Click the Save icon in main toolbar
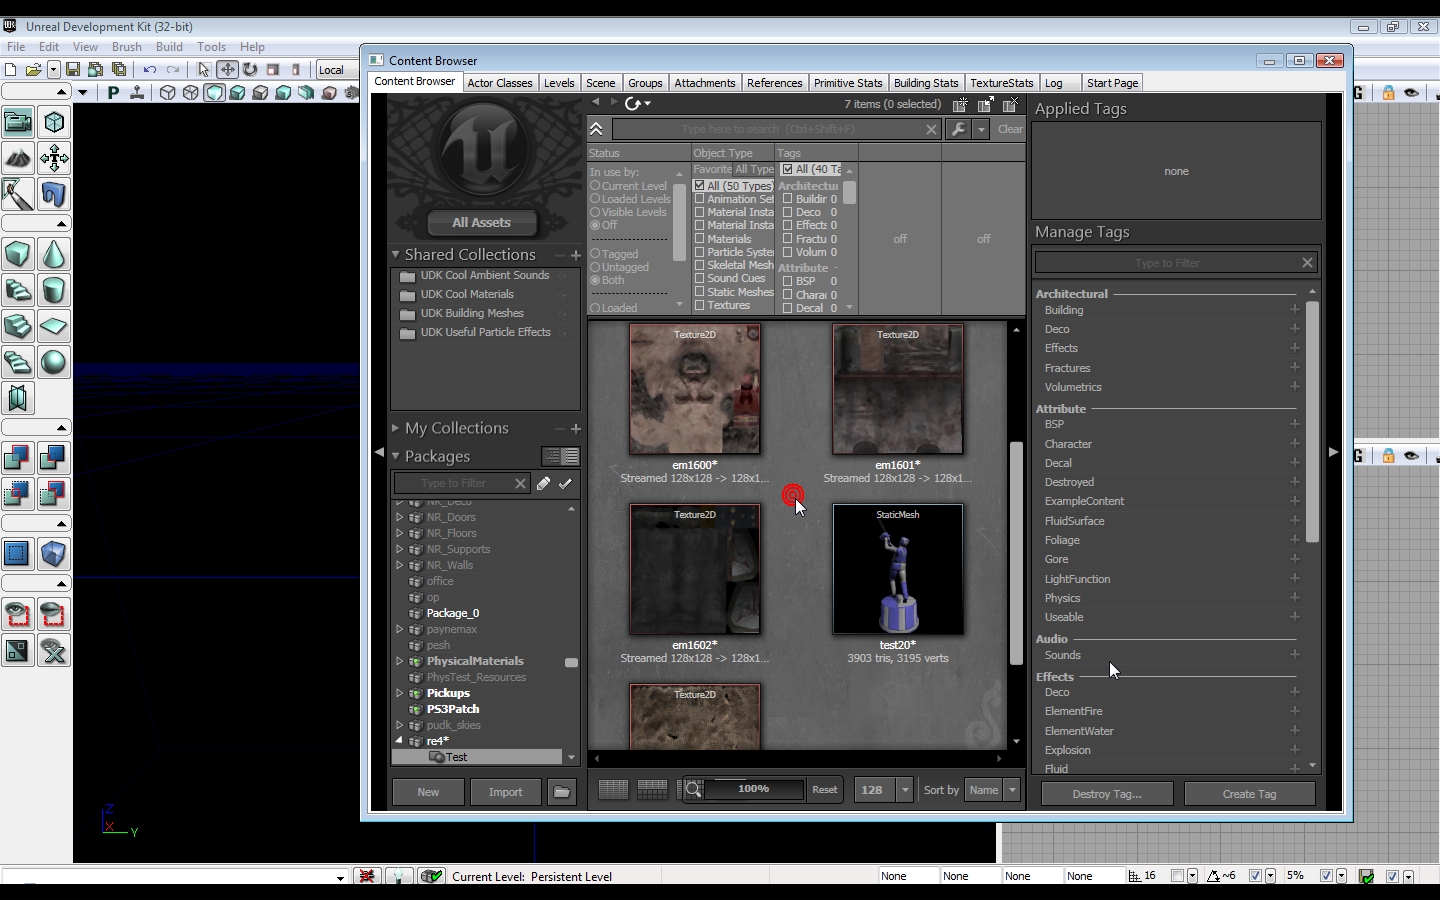Image resolution: width=1440 pixels, height=900 pixels. 73,70
